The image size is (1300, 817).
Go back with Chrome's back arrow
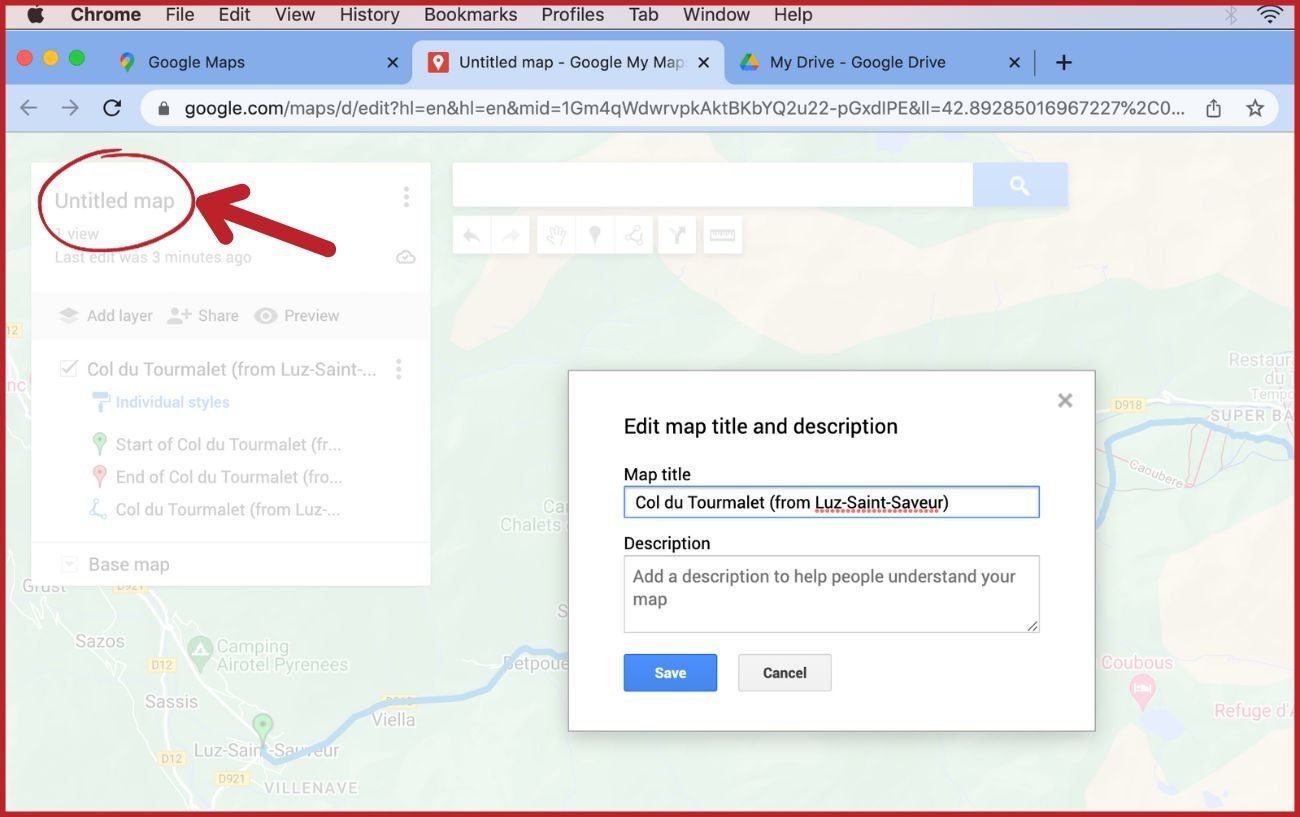[28, 108]
